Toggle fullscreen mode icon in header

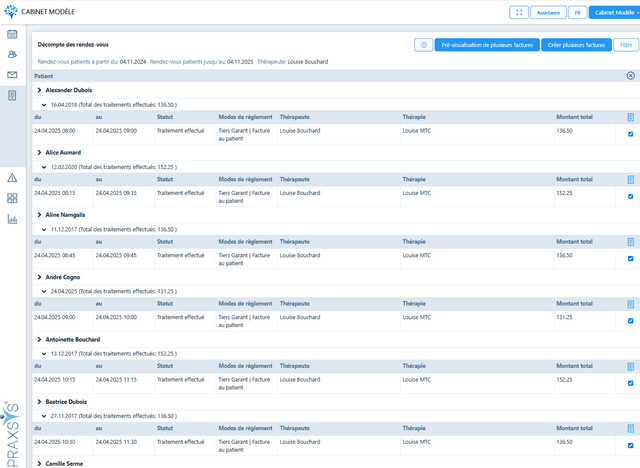tap(519, 12)
